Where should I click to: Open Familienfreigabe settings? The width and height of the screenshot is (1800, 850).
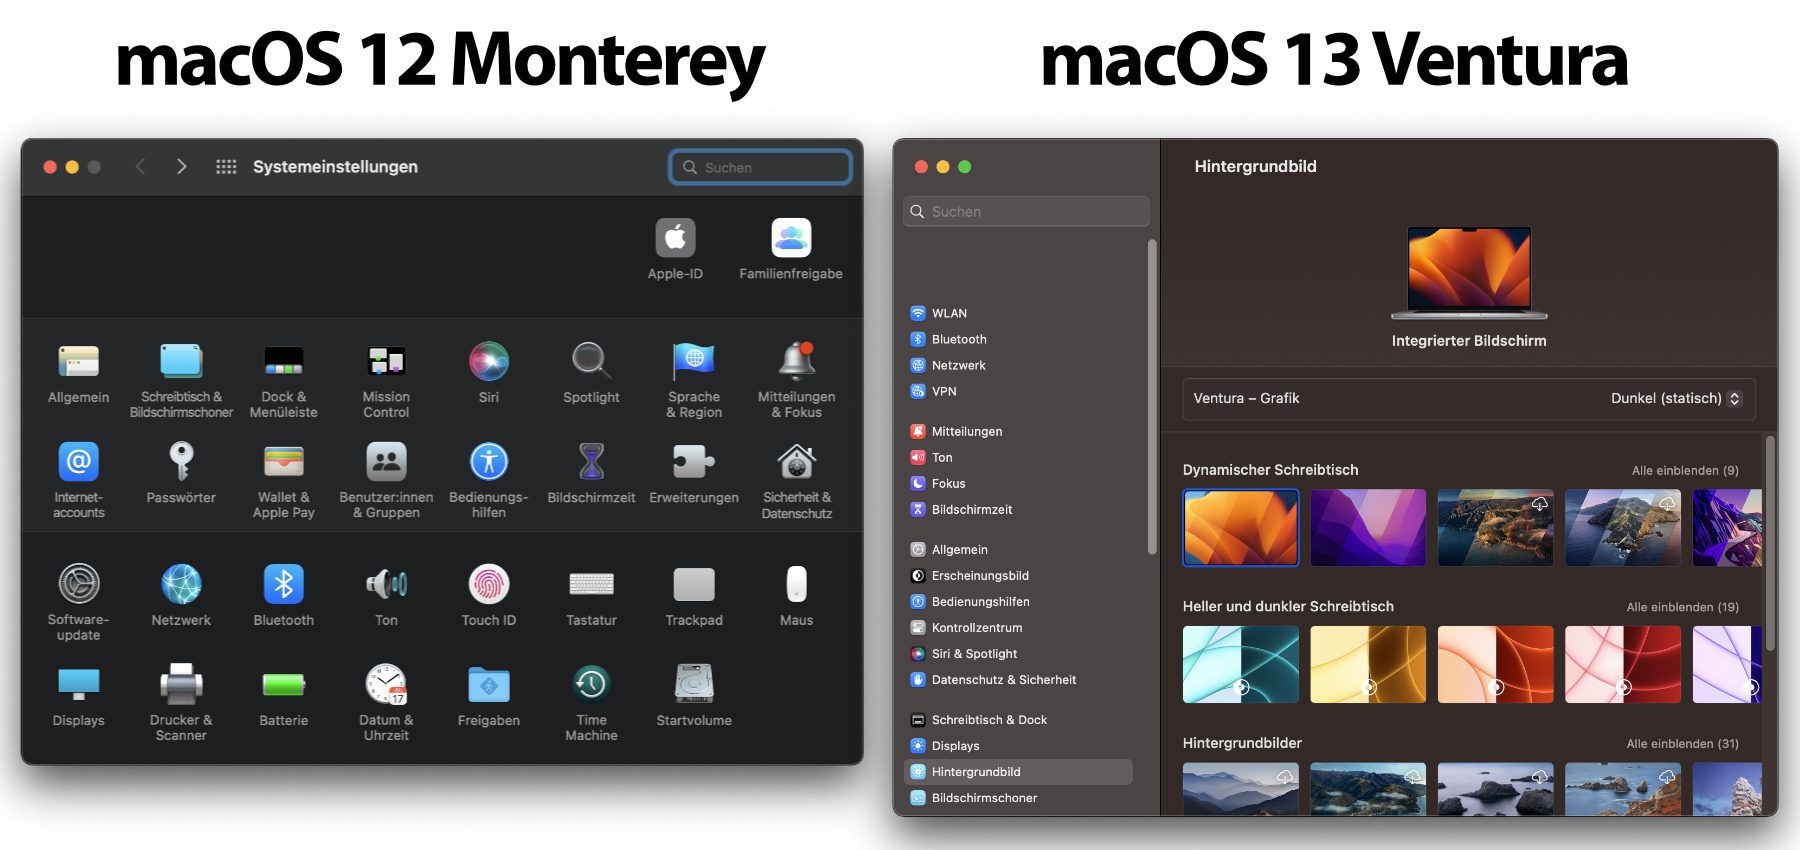point(790,239)
